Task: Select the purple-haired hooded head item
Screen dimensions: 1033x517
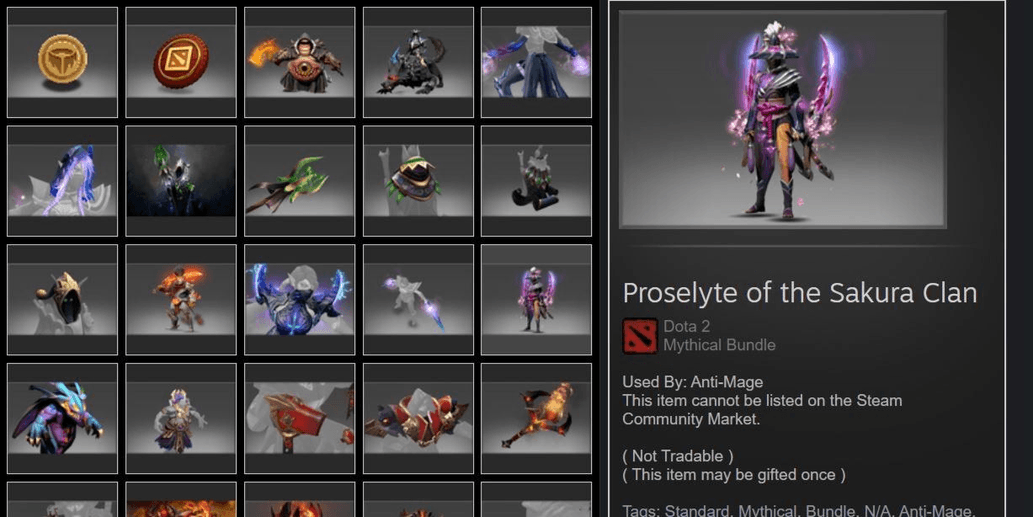Action: [62, 180]
